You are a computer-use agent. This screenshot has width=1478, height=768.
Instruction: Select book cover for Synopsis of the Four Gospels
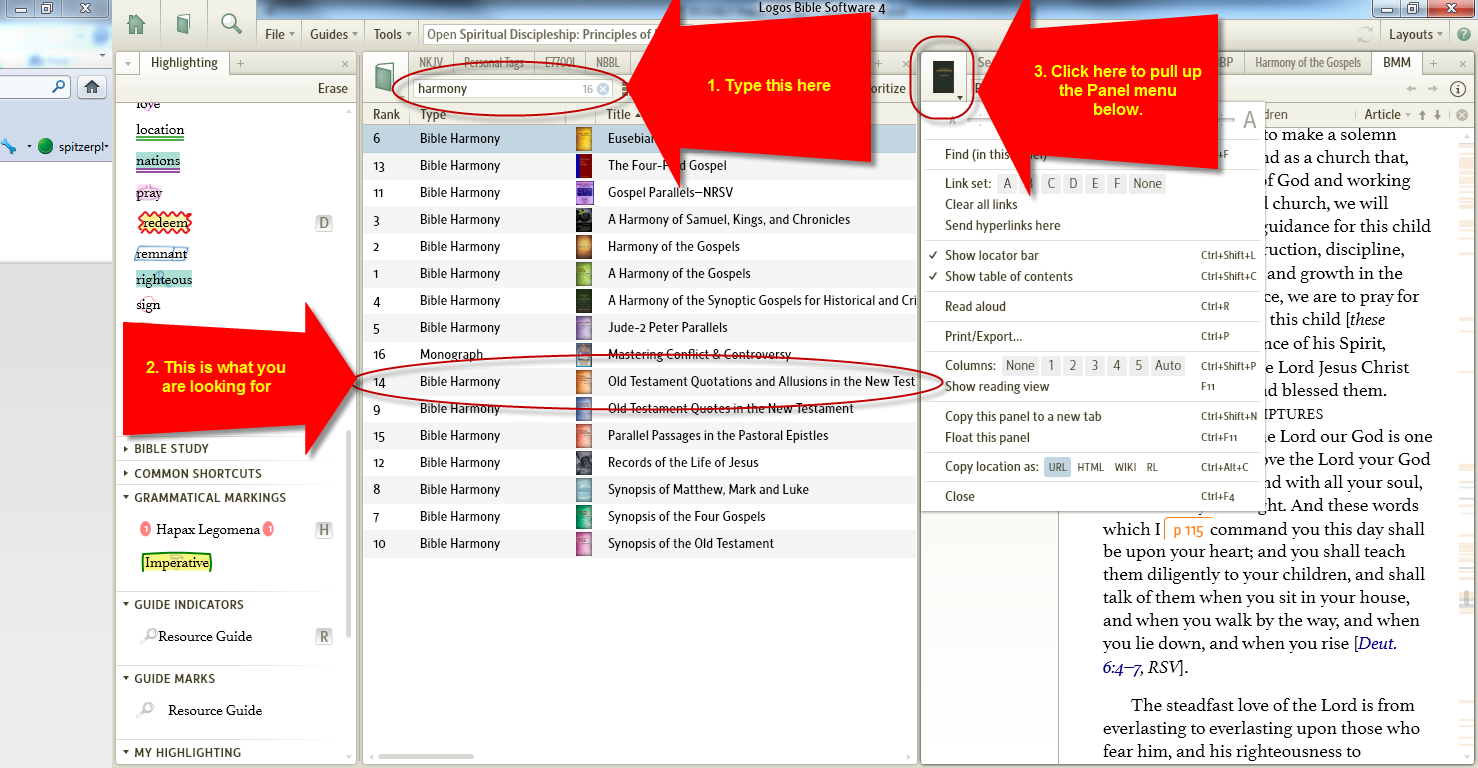[x=584, y=516]
